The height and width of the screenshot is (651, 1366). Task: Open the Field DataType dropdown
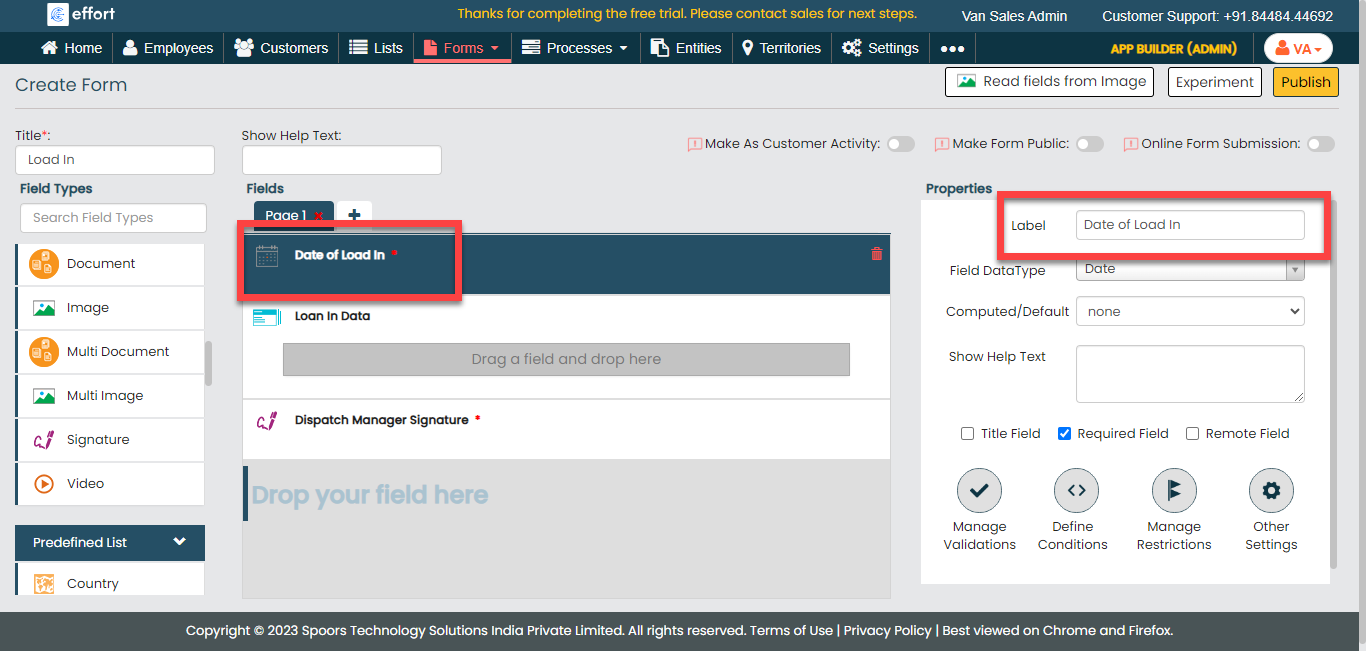(1189, 269)
